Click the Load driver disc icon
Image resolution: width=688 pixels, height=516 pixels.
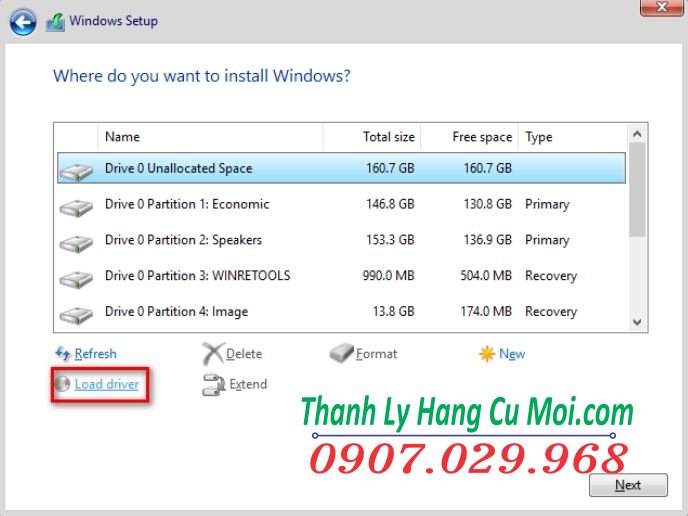point(63,384)
